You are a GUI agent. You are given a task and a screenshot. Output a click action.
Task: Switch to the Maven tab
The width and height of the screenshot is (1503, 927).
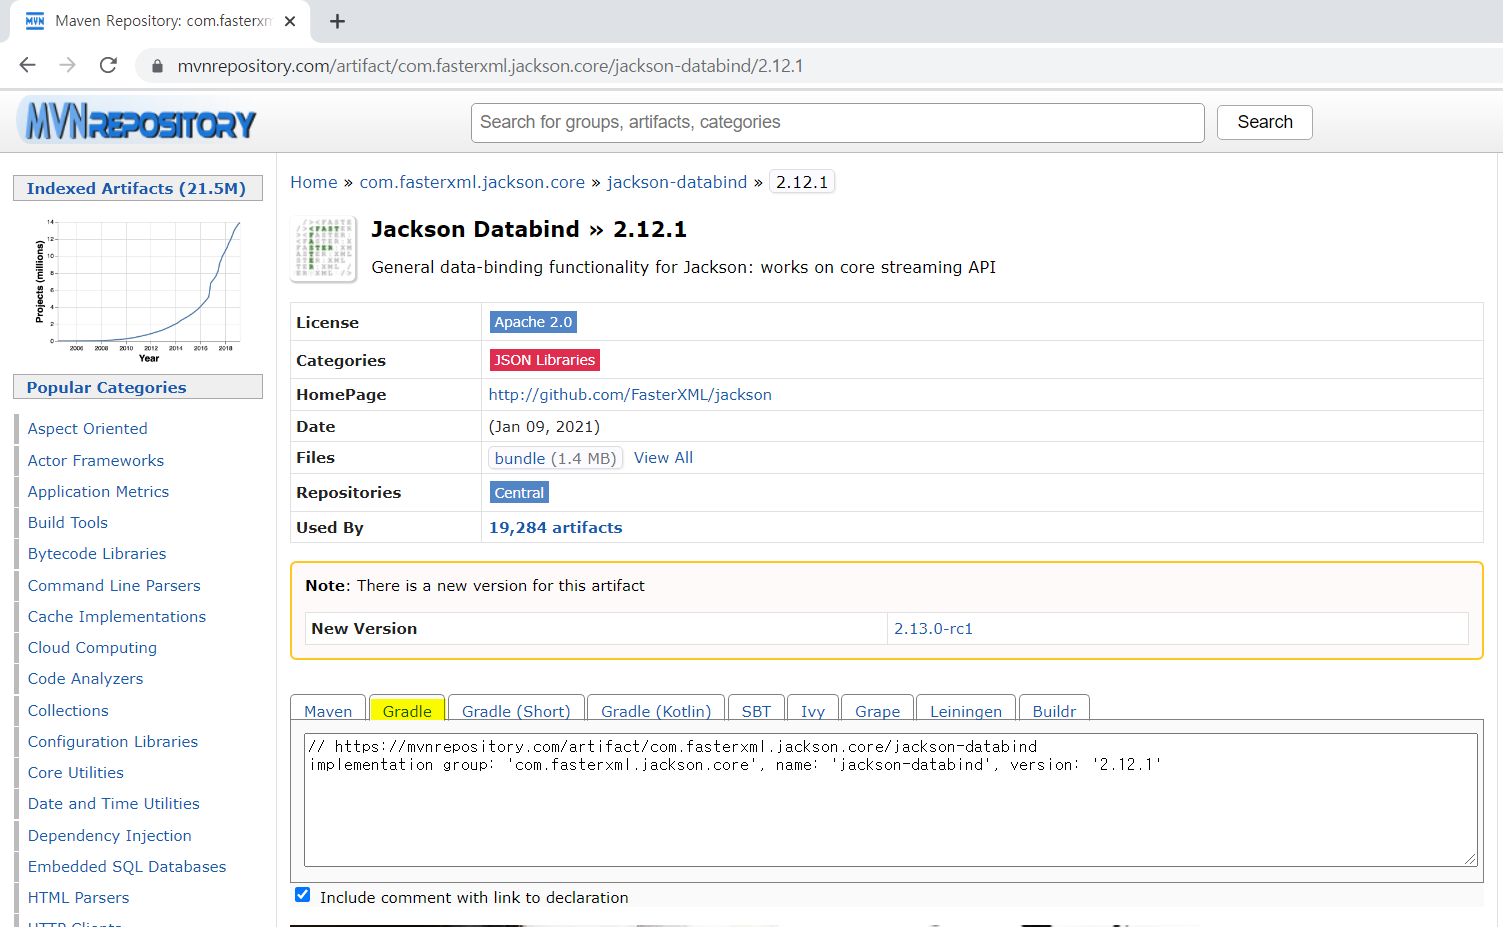click(x=328, y=710)
